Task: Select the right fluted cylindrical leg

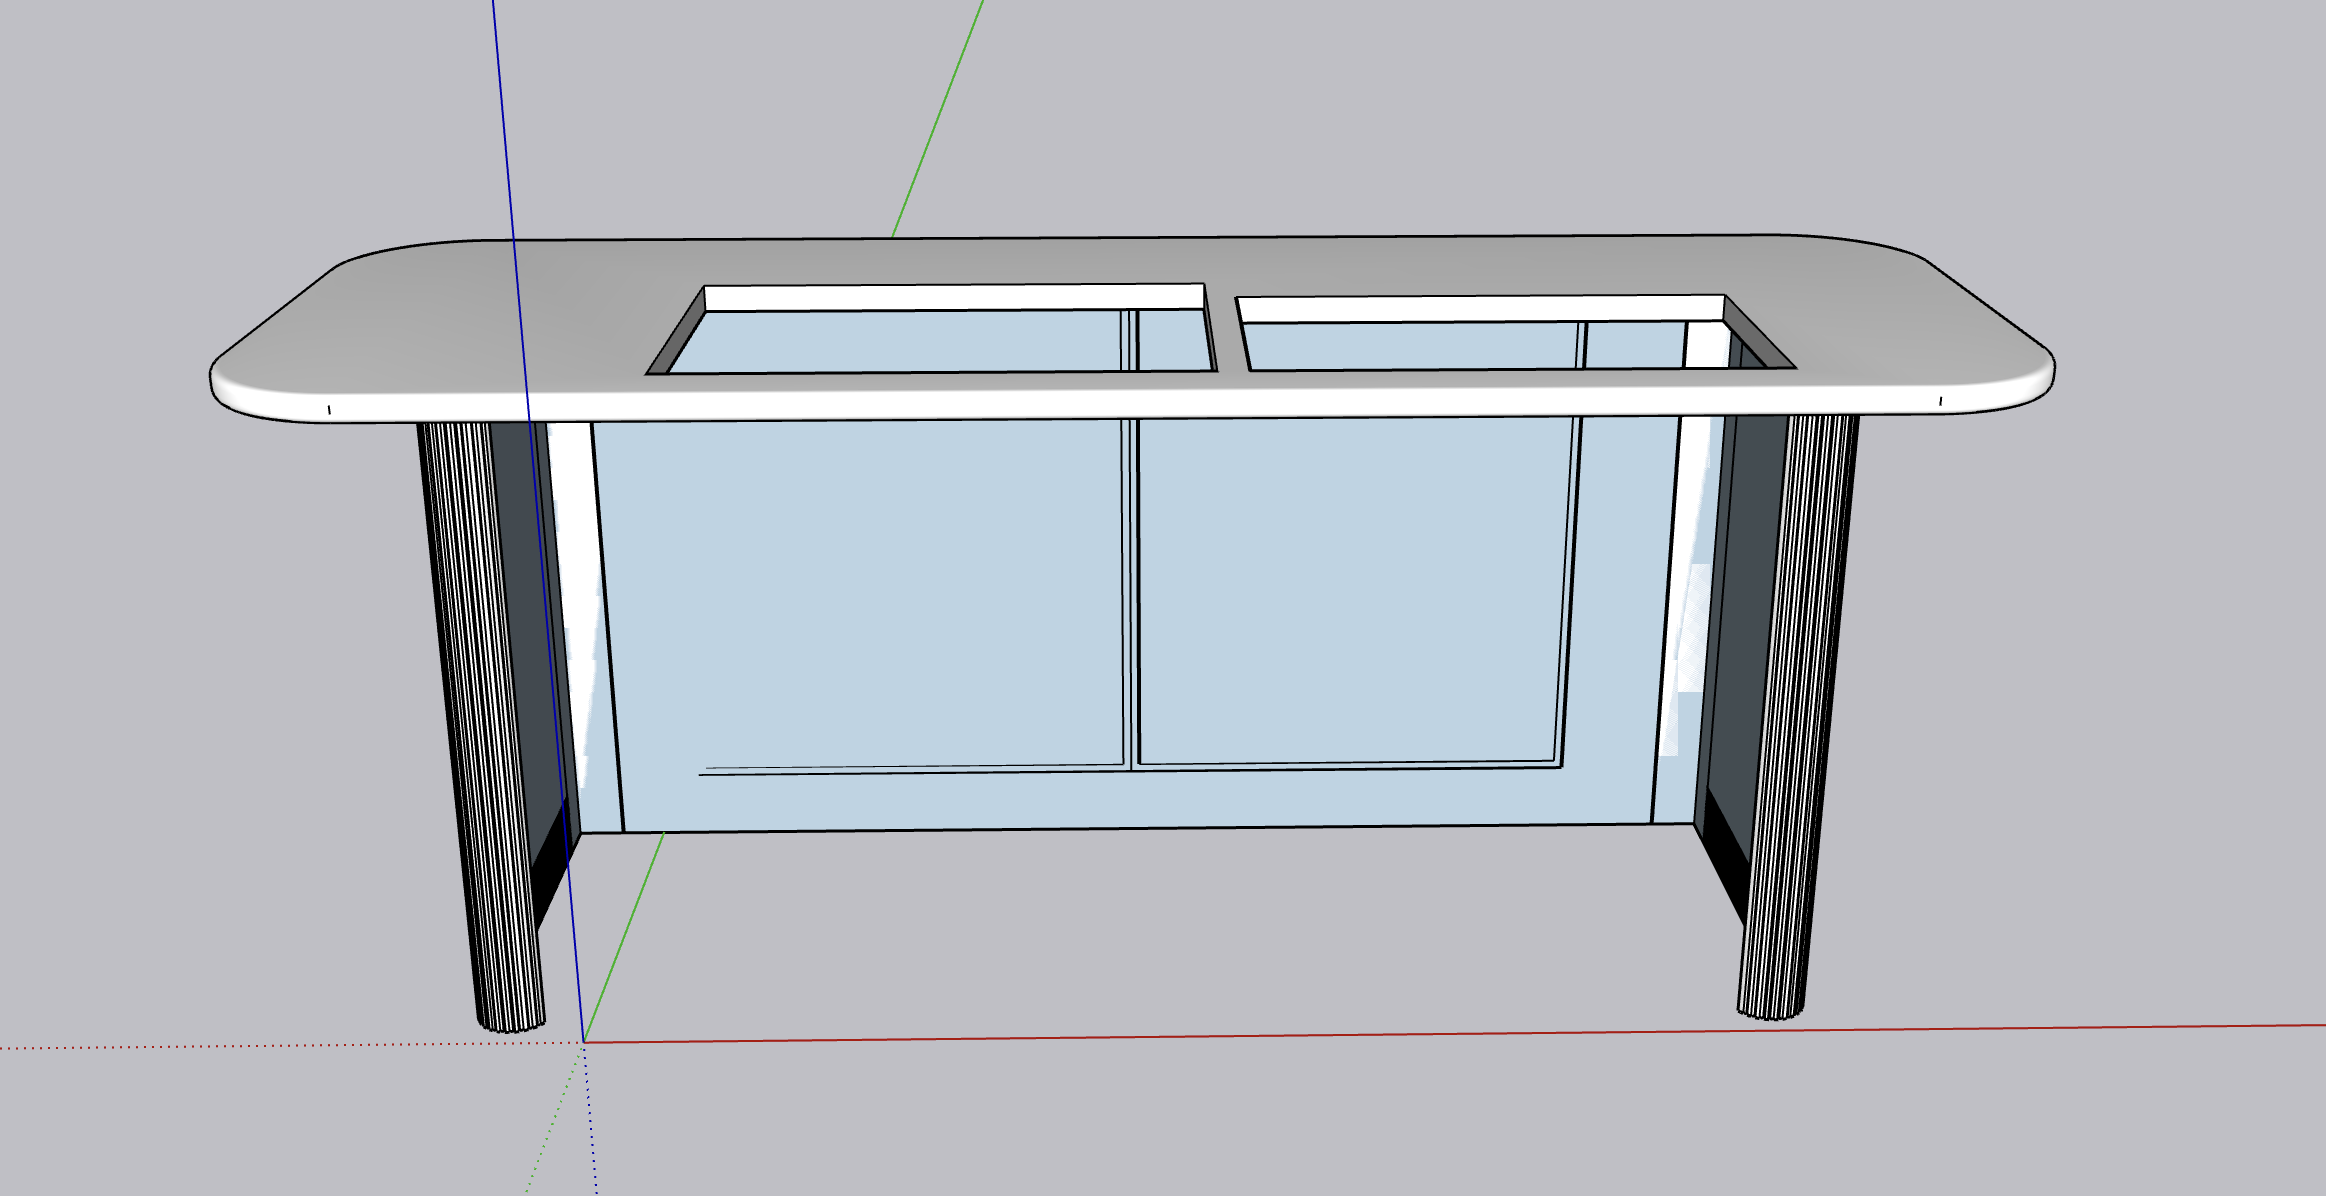Action: [1800, 700]
